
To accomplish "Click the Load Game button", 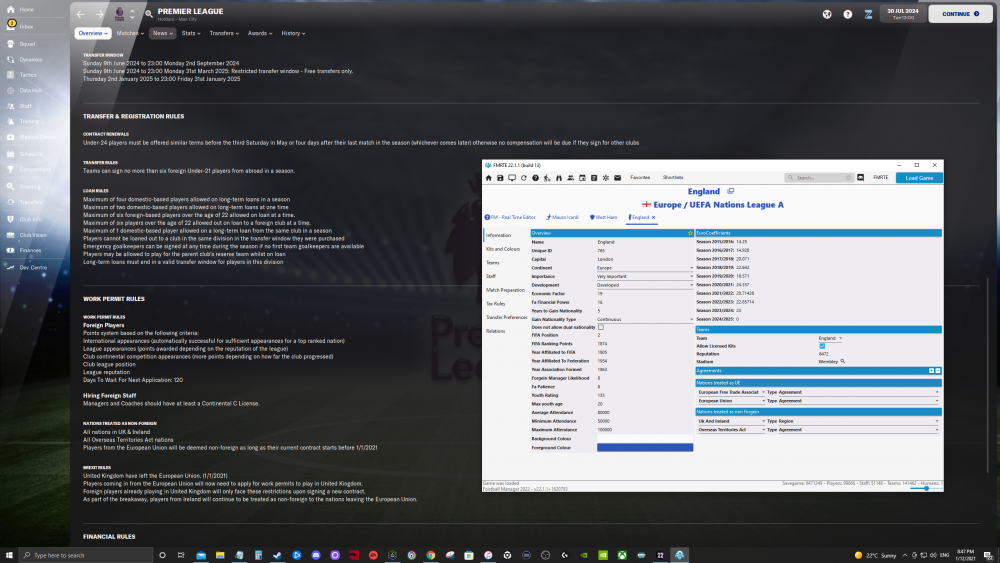I will pos(919,178).
